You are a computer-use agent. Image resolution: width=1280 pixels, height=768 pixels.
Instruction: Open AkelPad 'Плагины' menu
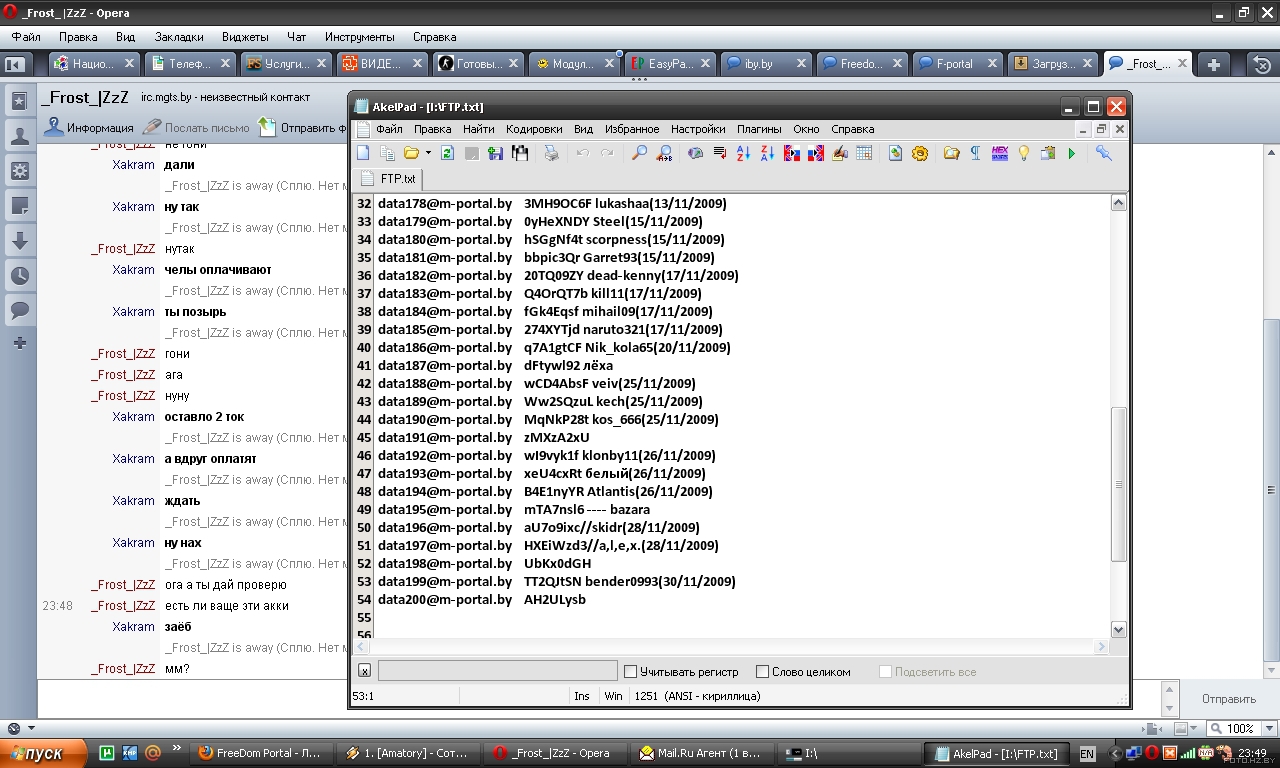759,129
